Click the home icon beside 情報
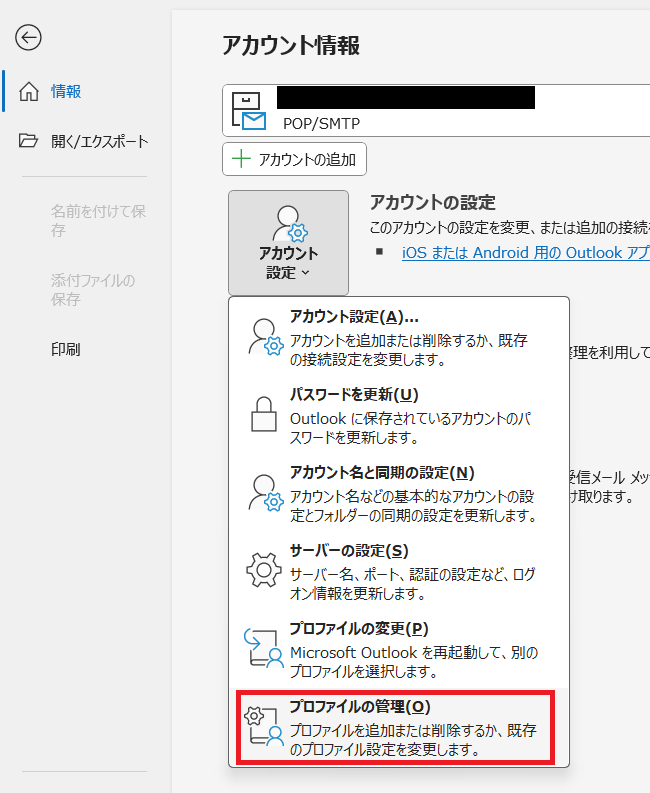 coord(29,92)
